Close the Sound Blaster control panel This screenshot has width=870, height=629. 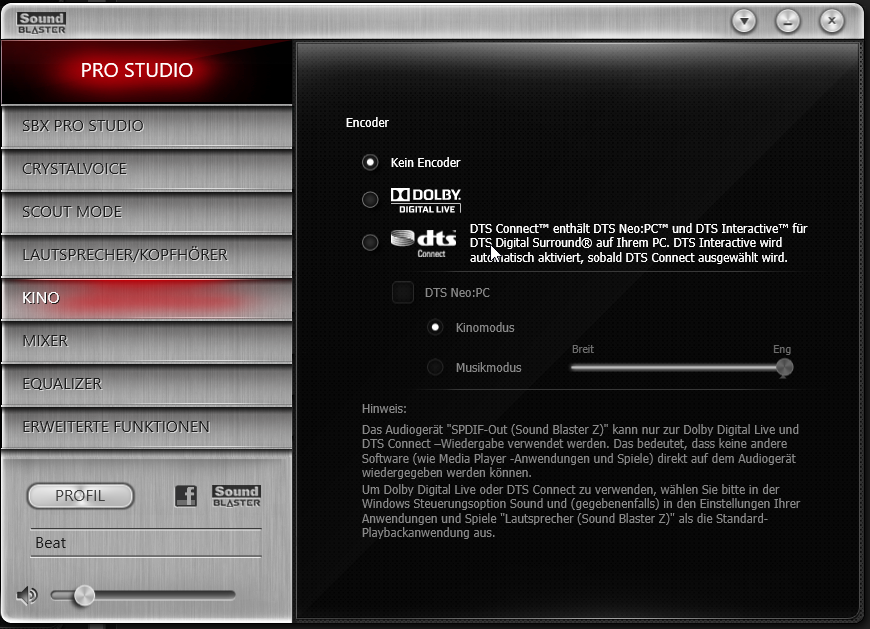coord(832,22)
